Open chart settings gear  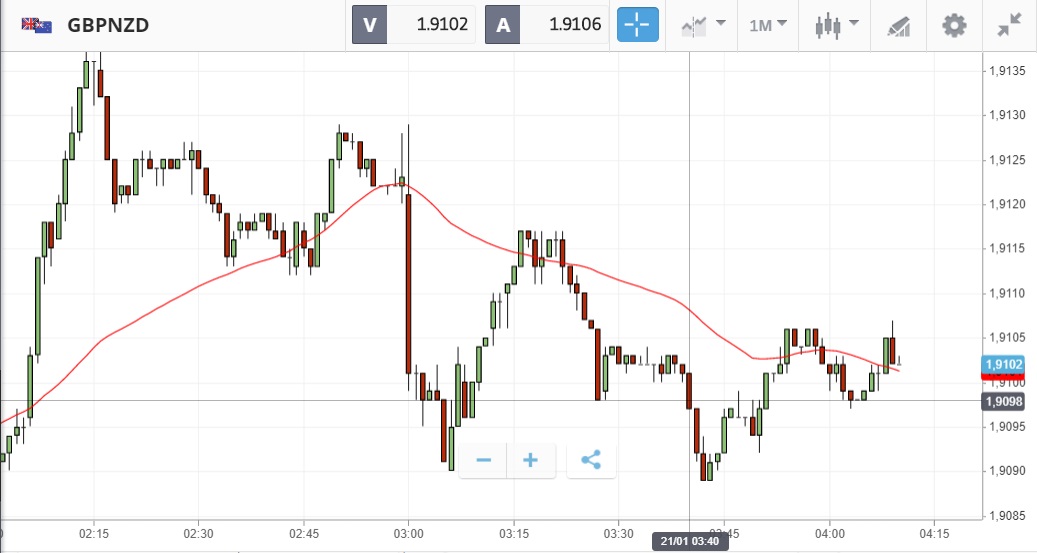click(955, 25)
